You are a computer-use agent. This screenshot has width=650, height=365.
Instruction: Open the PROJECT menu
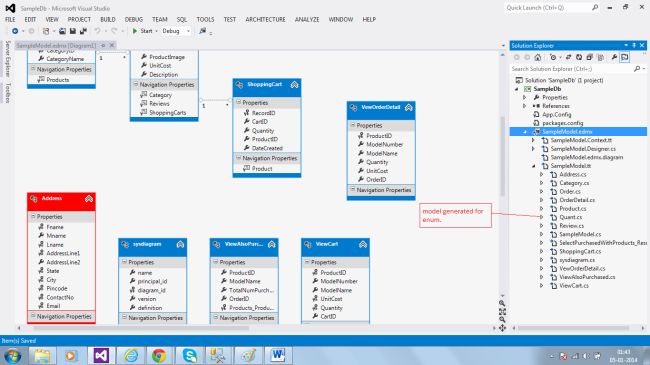[79, 19]
